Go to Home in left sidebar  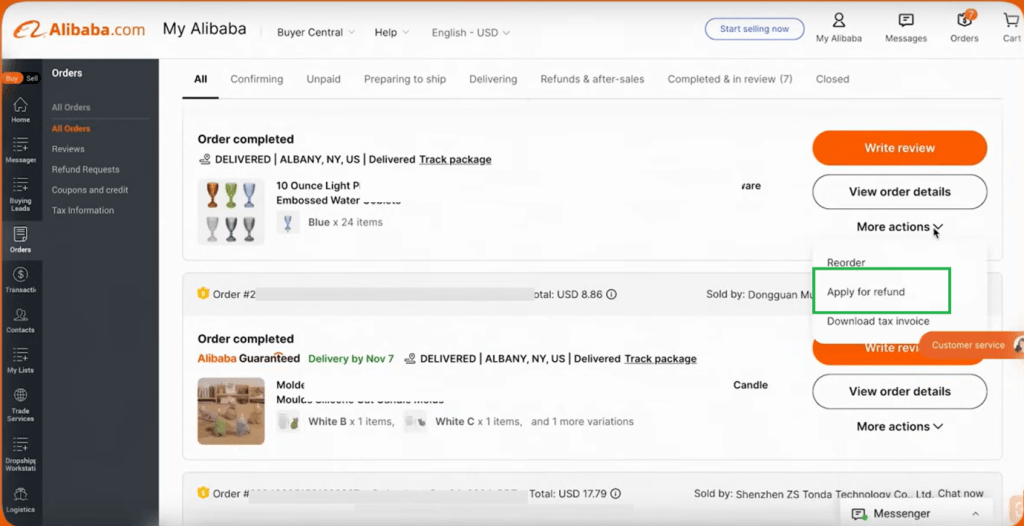20,110
